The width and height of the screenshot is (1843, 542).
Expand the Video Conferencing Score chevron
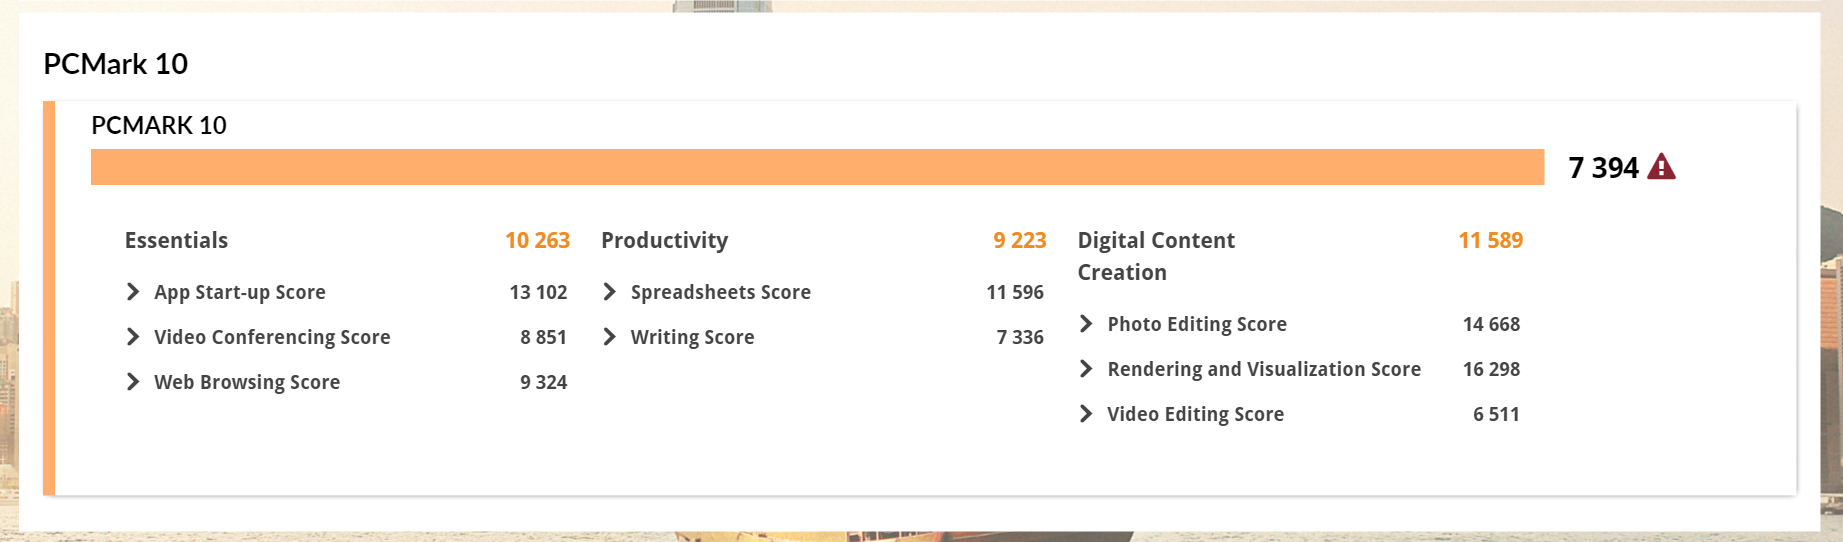[133, 336]
